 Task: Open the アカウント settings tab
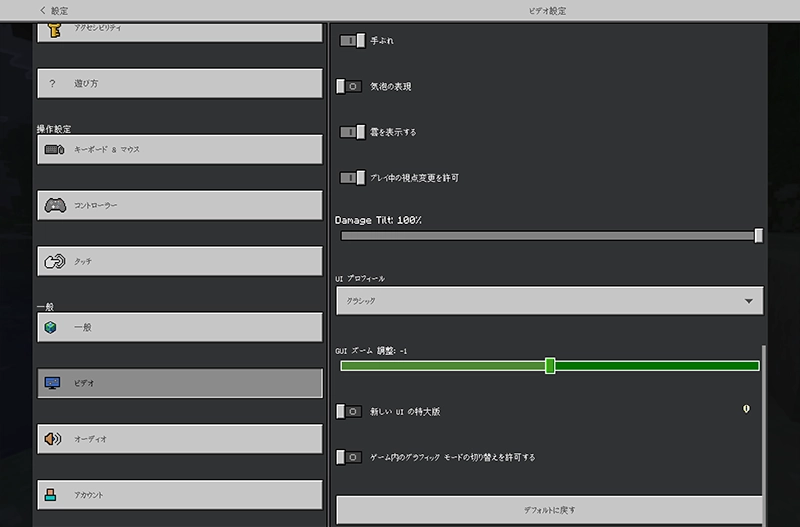(x=180, y=495)
